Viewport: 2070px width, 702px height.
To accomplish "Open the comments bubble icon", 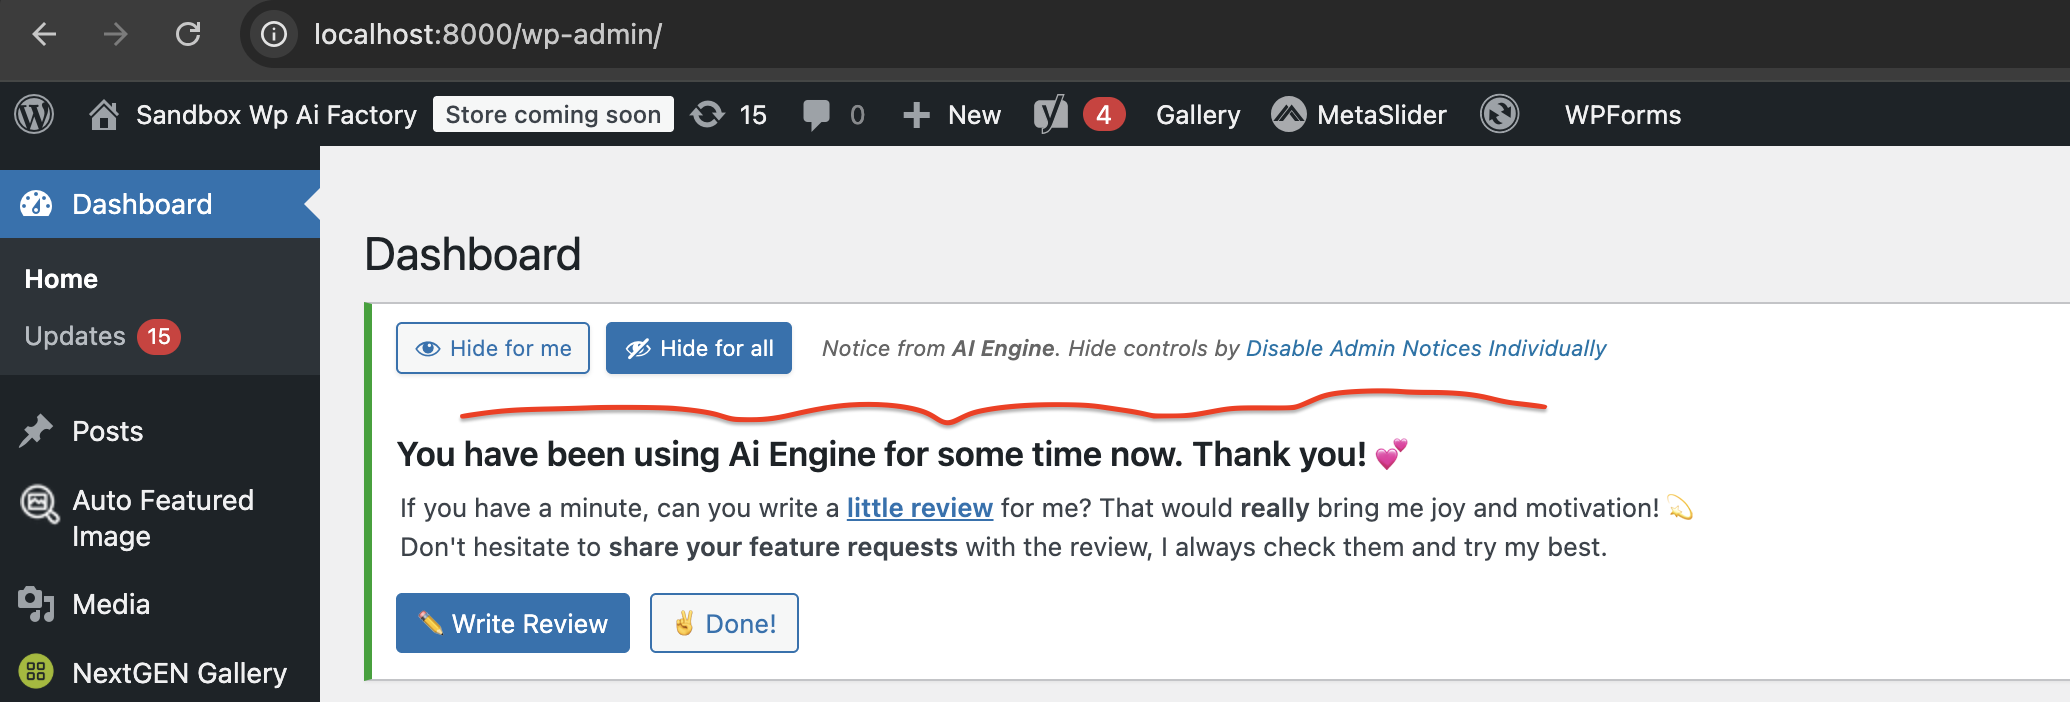I will (x=816, y=115).
